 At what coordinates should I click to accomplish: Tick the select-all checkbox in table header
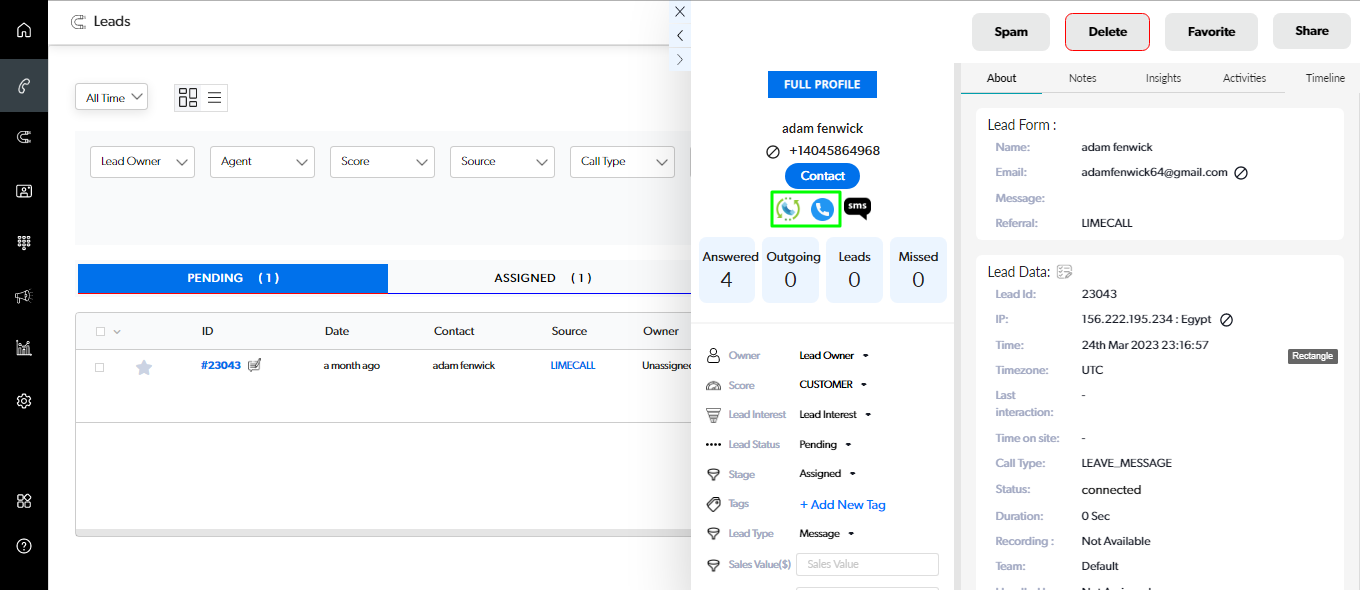coord(100,331)
